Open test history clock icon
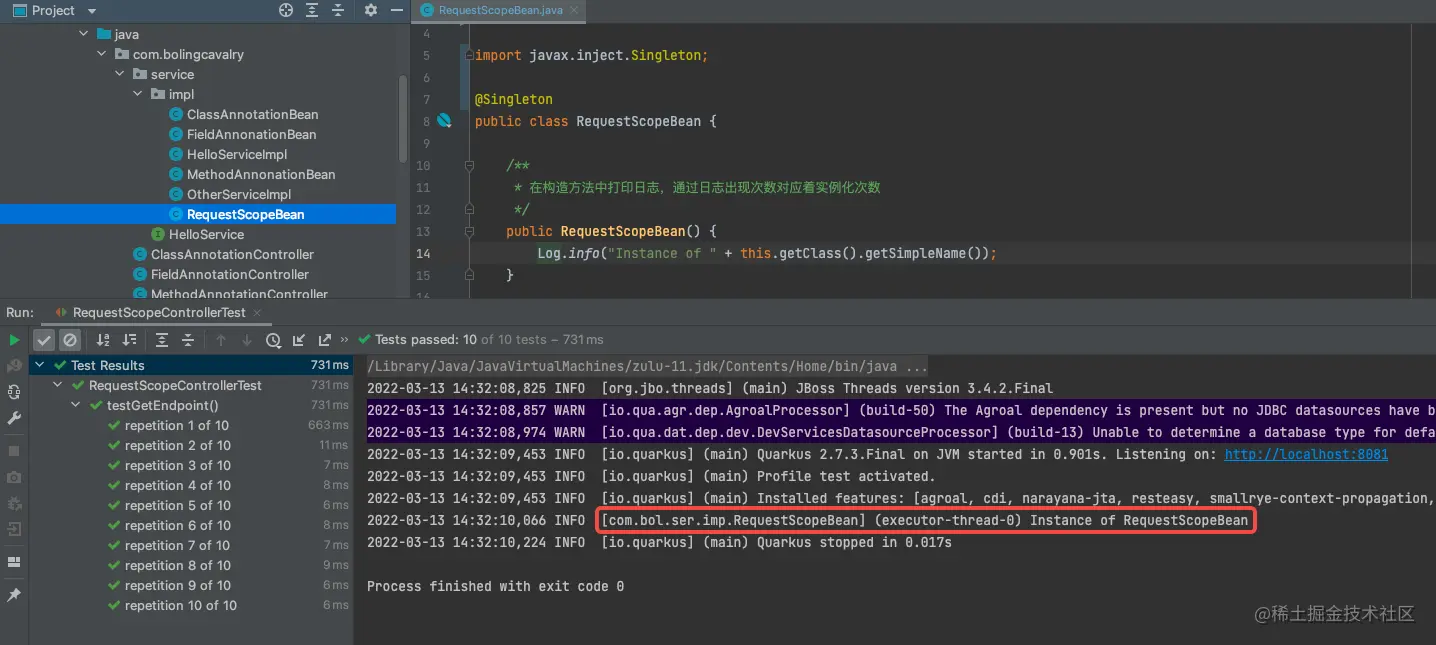This screenshot has height=645, width=1436. [273, 340]
